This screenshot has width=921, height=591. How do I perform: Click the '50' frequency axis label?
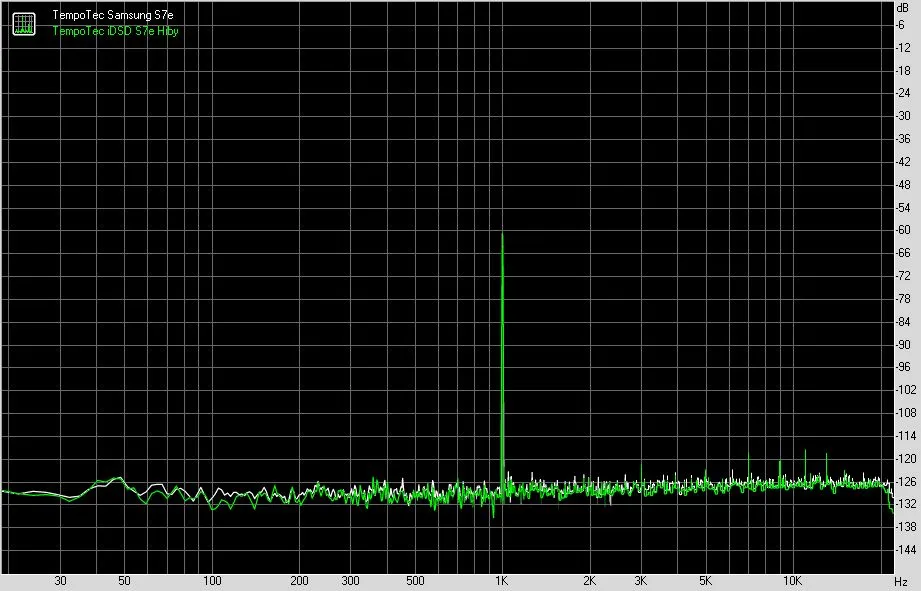124,581
